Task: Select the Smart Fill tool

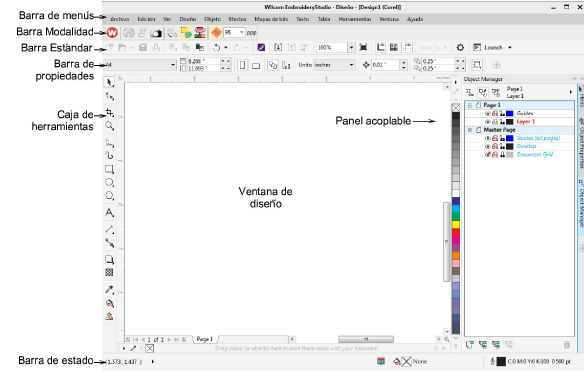Action: point(109,317)
